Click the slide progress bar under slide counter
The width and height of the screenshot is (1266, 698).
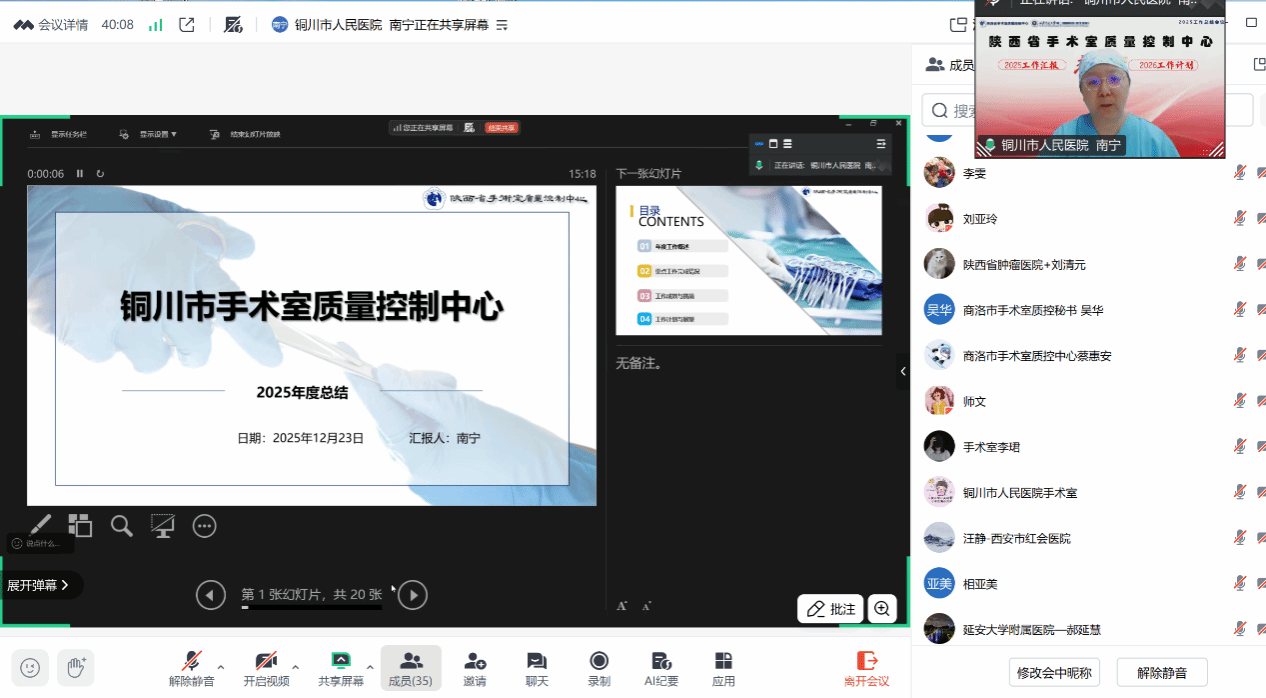(x=311, y=607)
